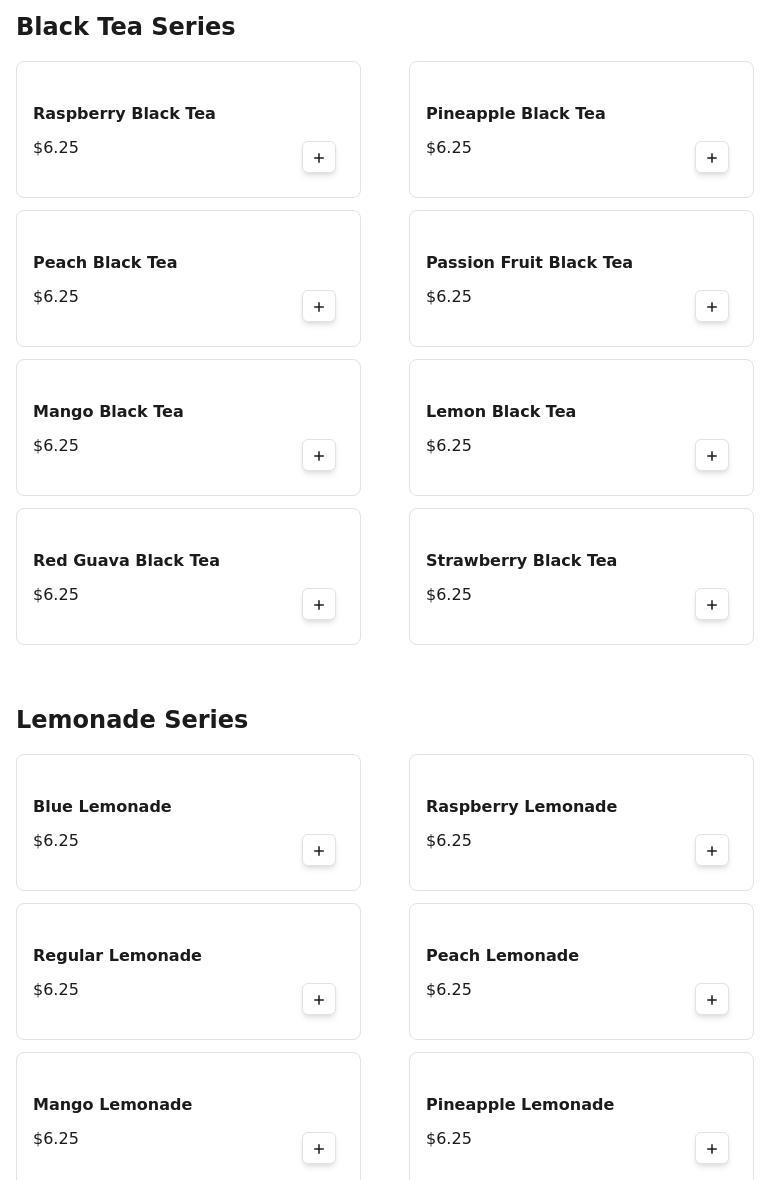Add Lemon Black Tea via plus icon

pyautogui.click(x=711, y=455)
